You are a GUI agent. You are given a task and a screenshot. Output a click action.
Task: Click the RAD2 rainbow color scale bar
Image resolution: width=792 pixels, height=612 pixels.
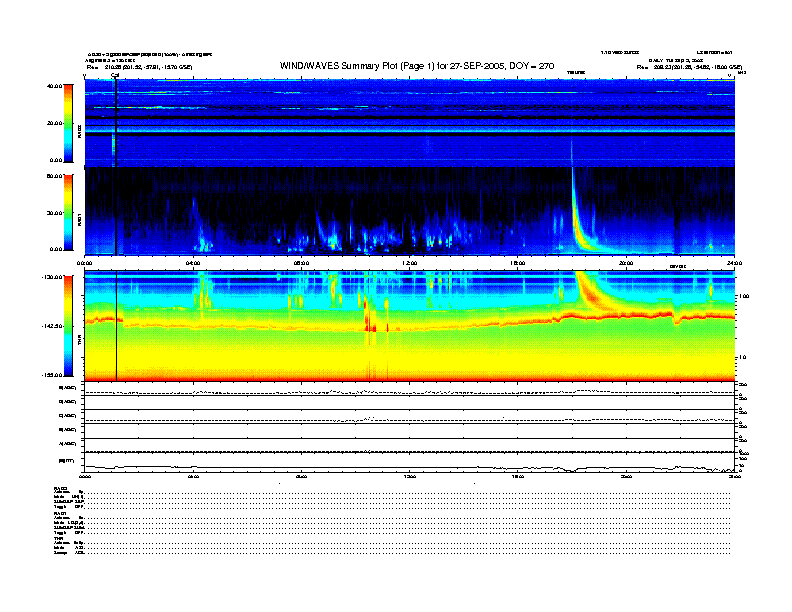point(68,123)
